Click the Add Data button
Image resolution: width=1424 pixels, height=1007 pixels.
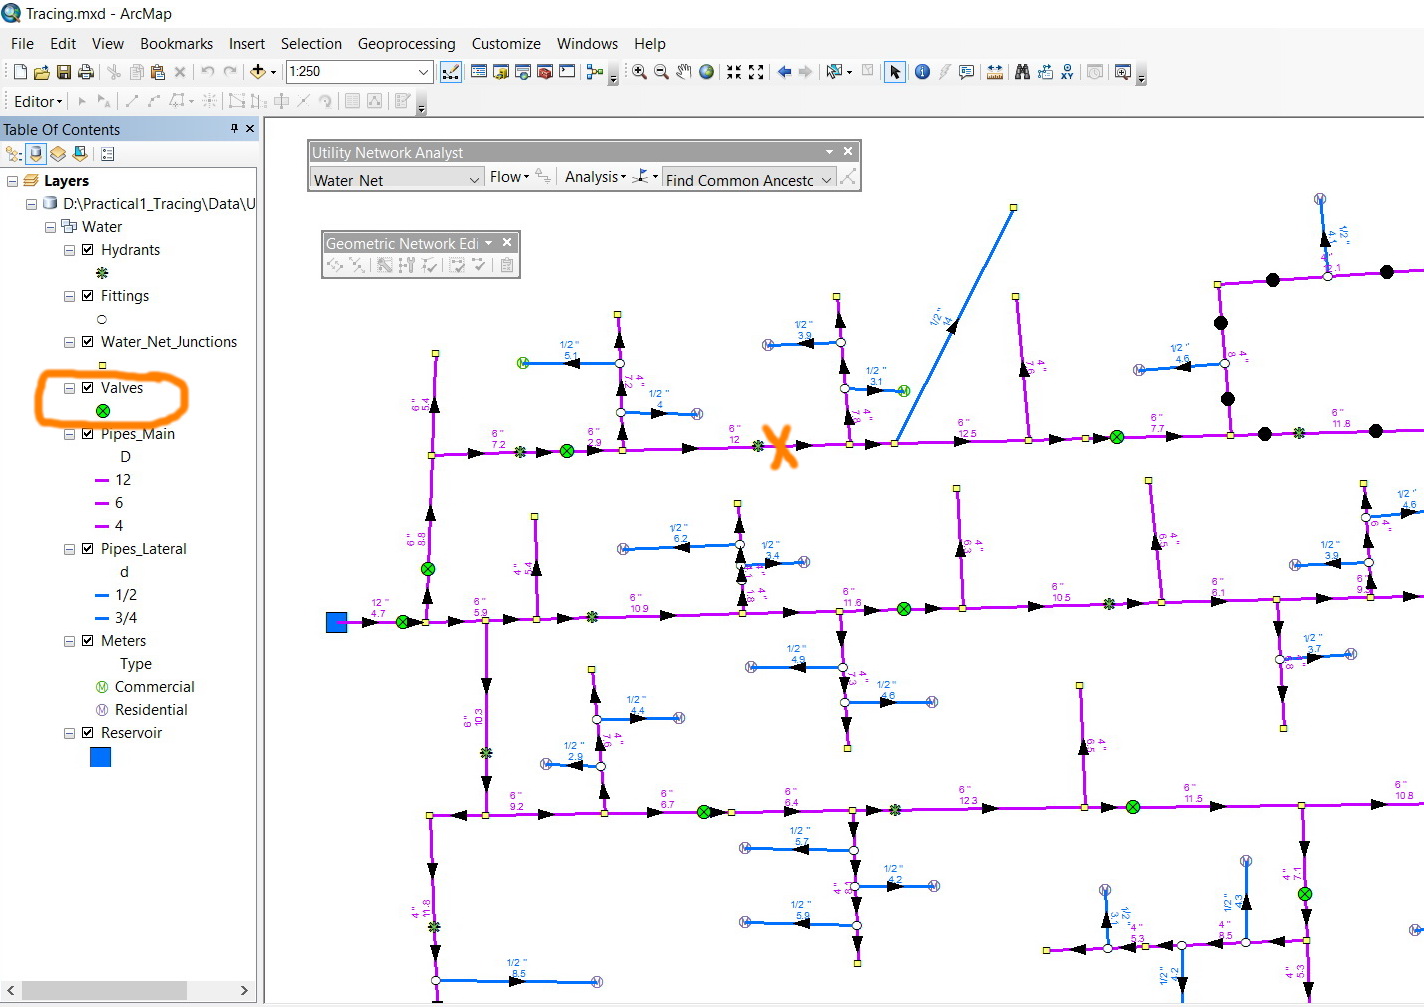258,72
